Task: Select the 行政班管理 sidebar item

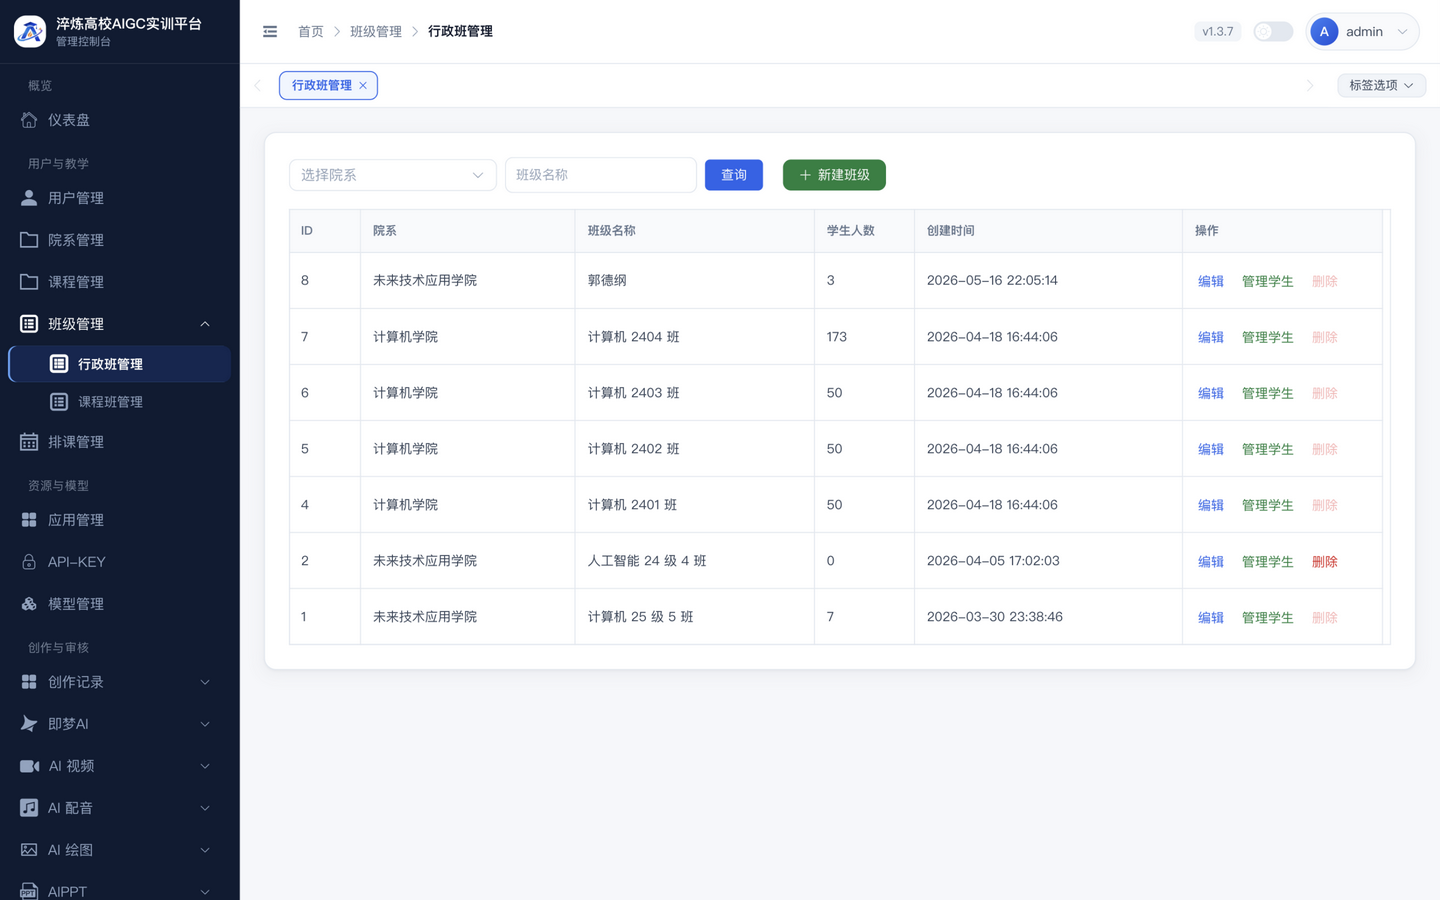Action: tap(119, 364)
